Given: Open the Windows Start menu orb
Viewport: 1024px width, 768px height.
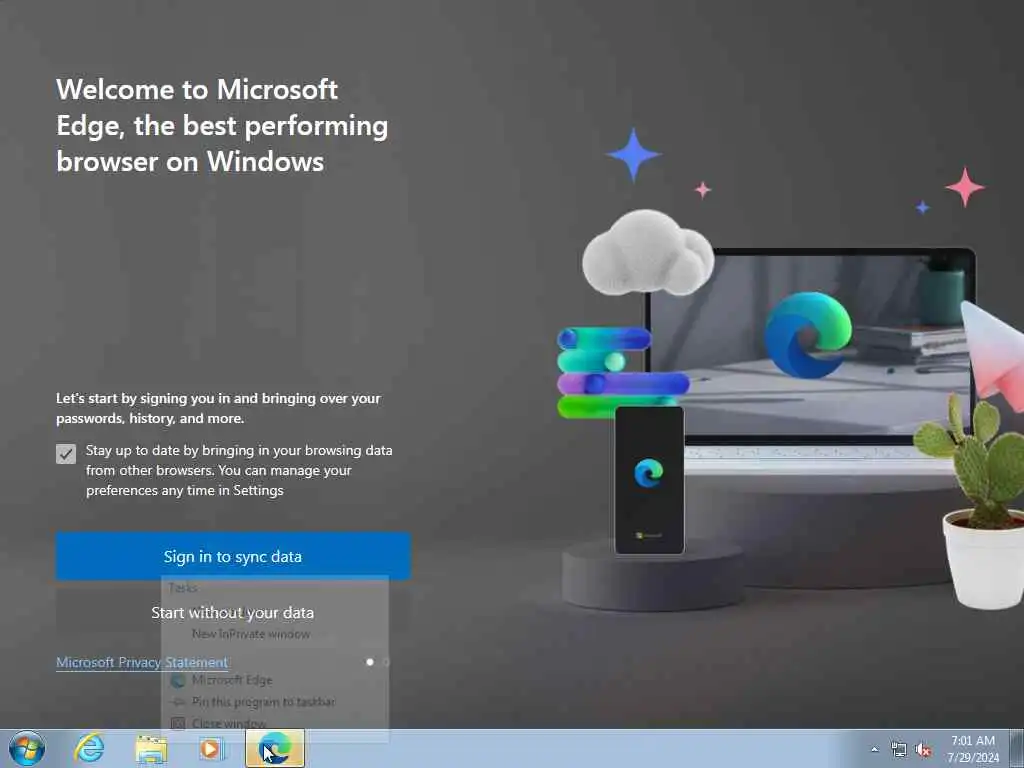Looking at the screenshot, I should coord(27,748).
